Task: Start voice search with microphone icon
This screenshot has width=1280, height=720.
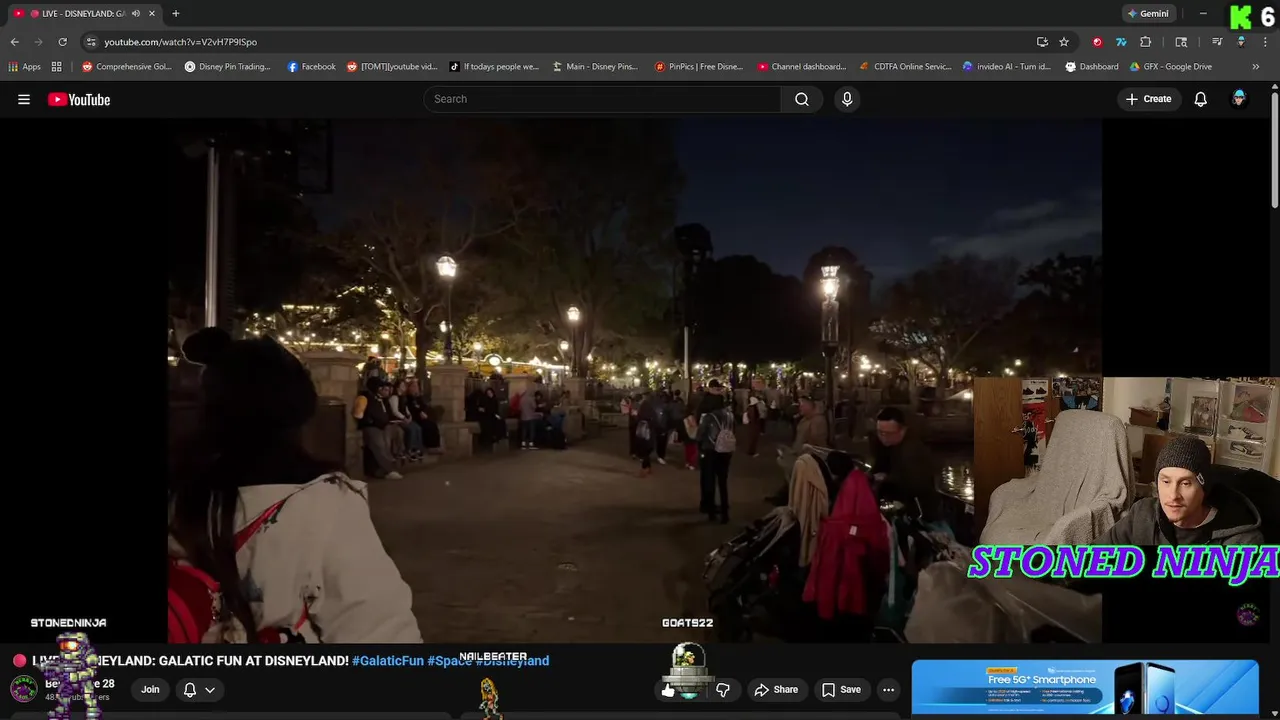Action: pyautogui.click(x=847, y=99)
